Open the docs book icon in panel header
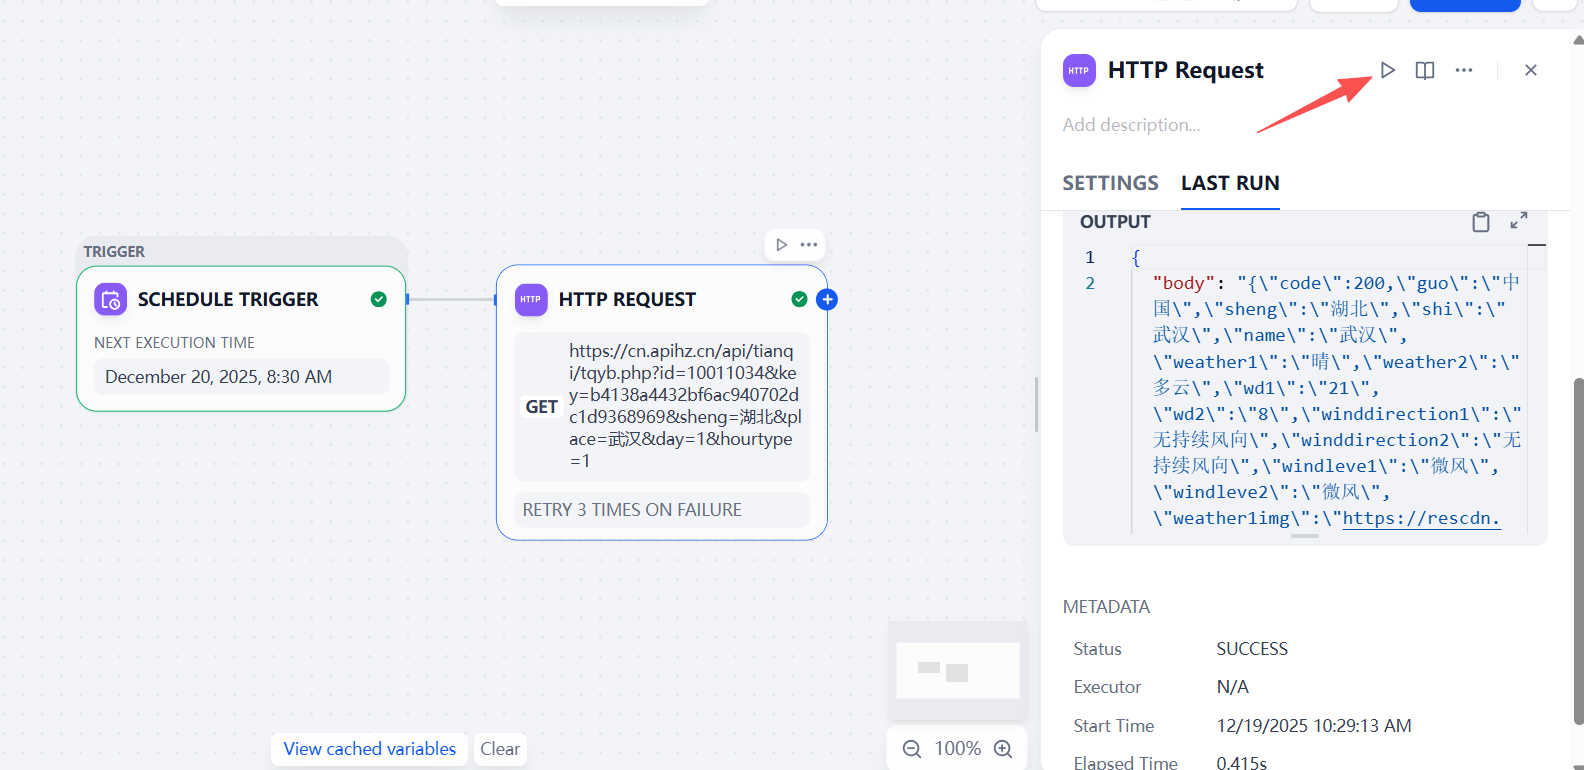Screen dimensions: 1584x770 click(x=1425, y=70)
